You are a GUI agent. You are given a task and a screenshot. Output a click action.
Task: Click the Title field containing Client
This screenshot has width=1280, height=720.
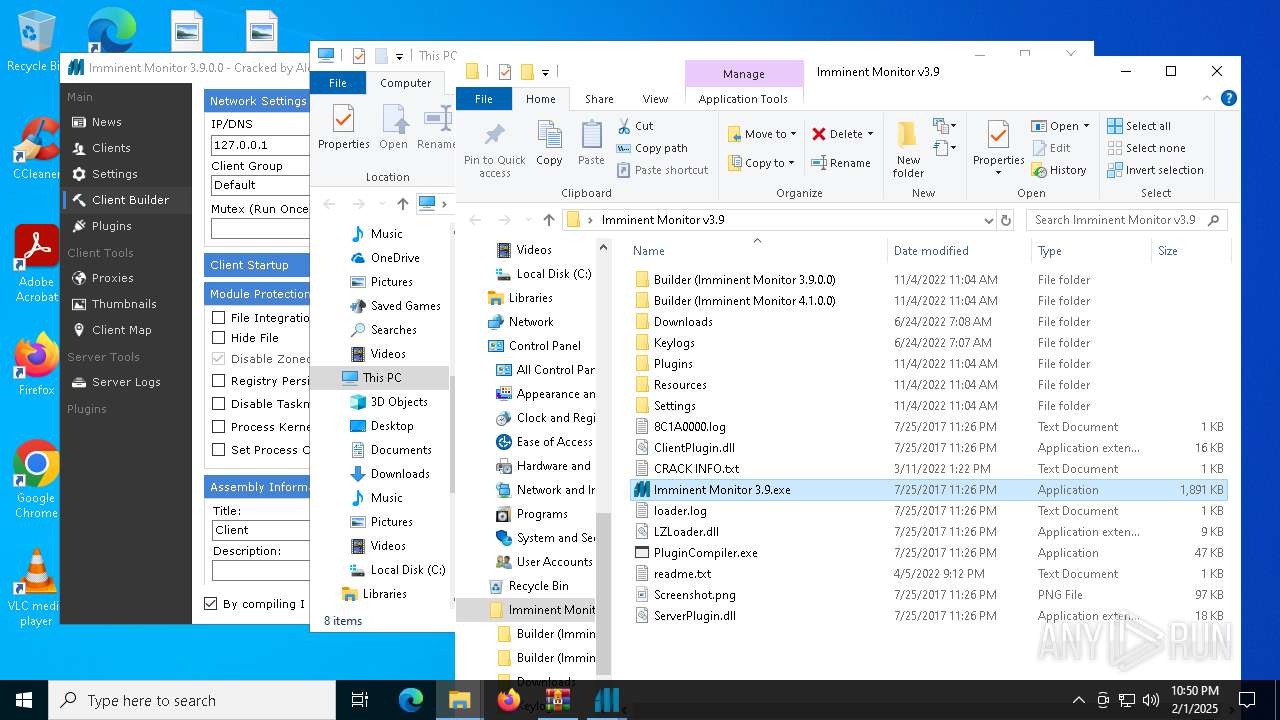pyautogui.click(x=260, y=530)
